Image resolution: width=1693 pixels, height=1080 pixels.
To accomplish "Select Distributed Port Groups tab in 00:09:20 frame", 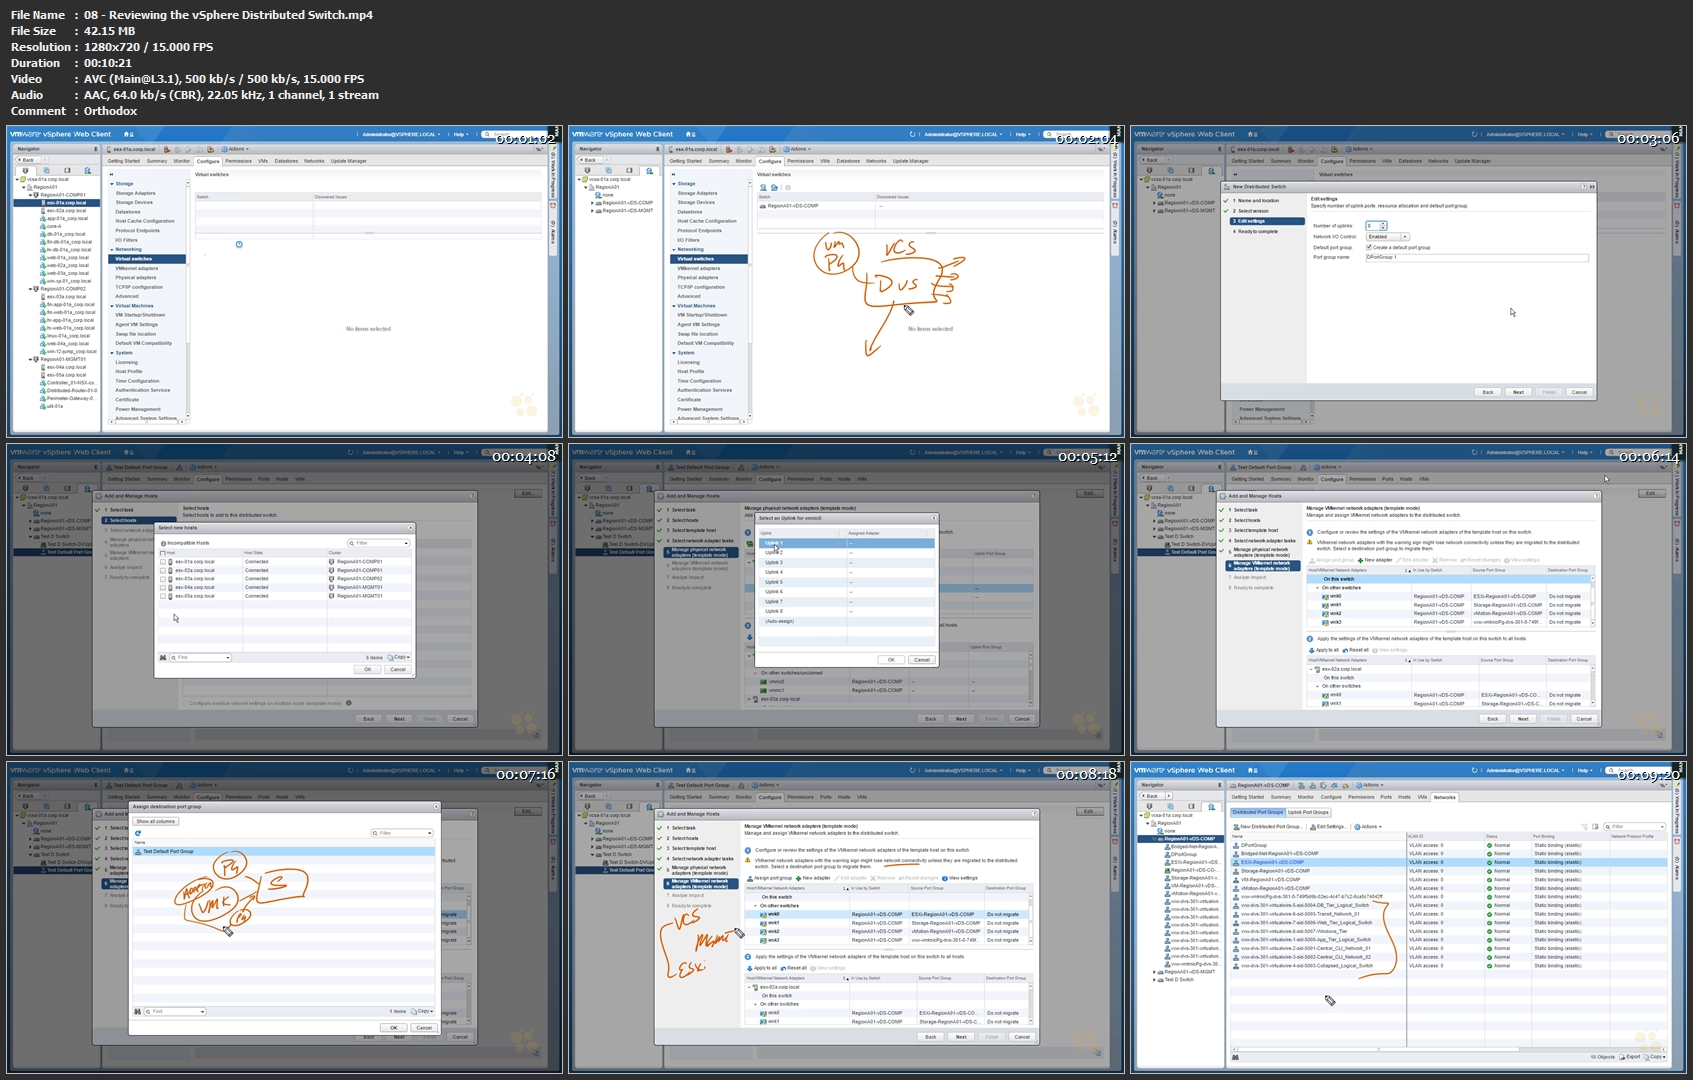I will tap(1258, 812).
